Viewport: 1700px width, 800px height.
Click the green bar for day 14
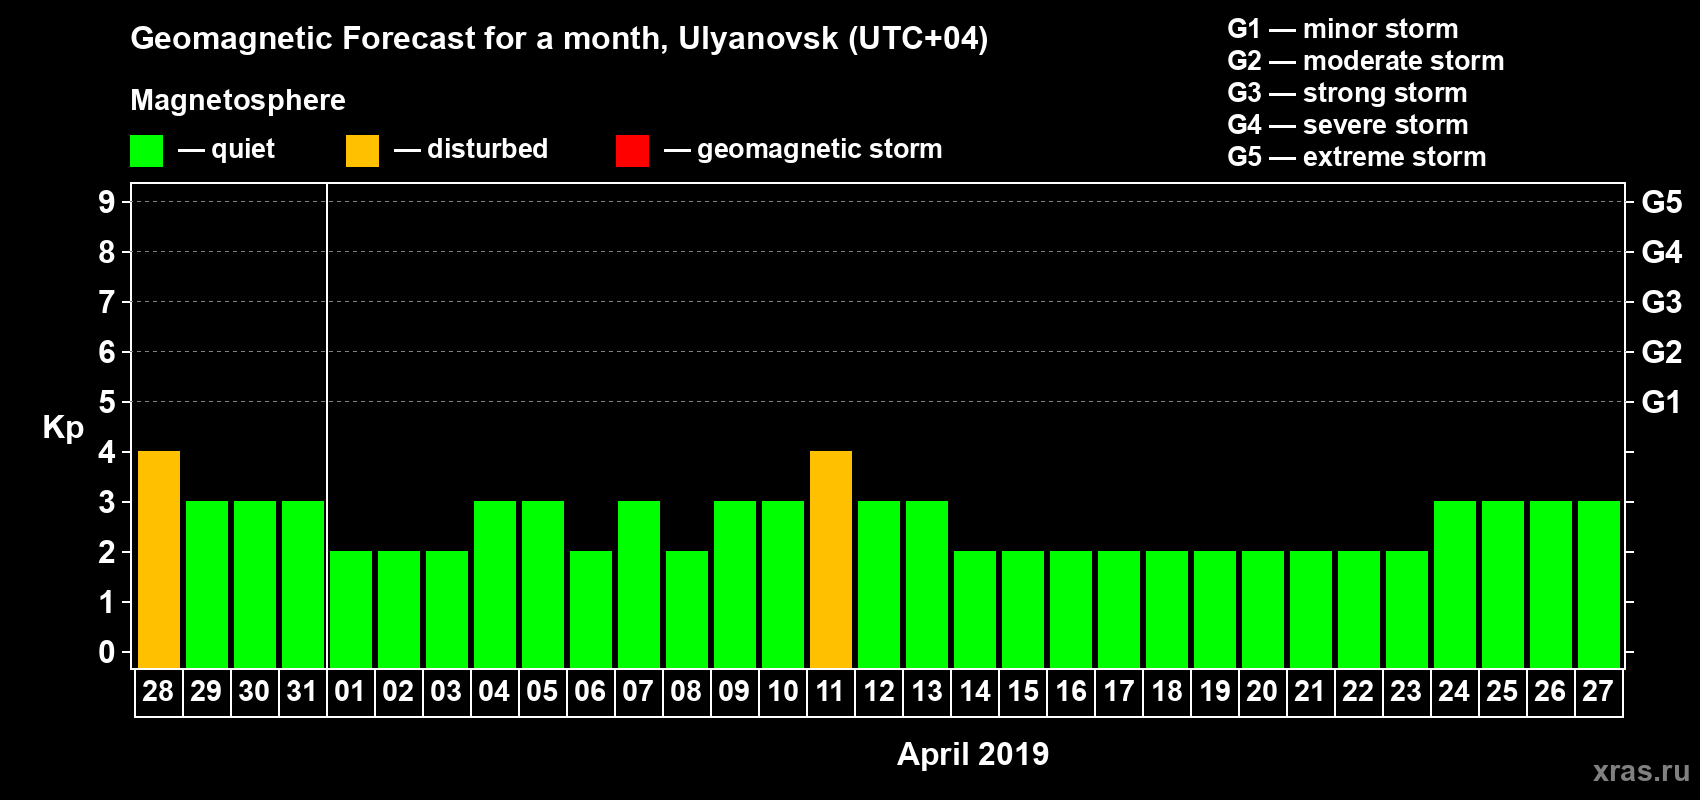[x=975, y=610]
